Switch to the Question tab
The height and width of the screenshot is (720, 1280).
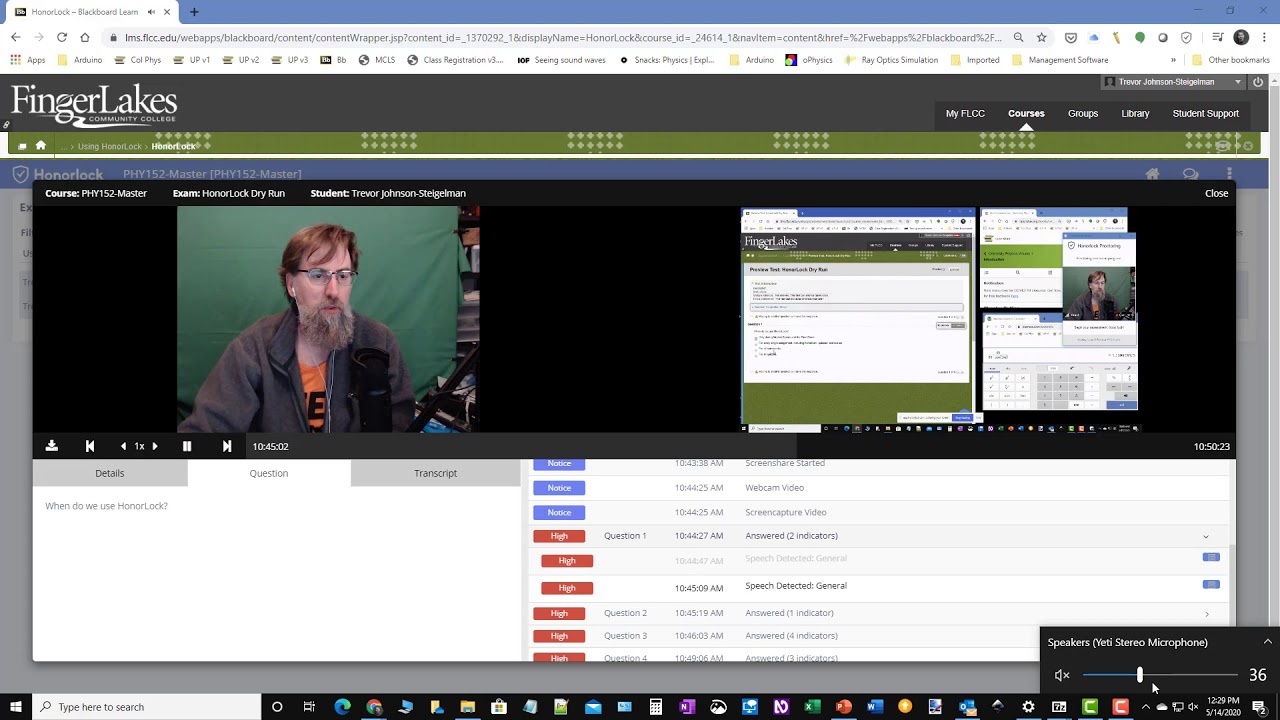(269, 473)
